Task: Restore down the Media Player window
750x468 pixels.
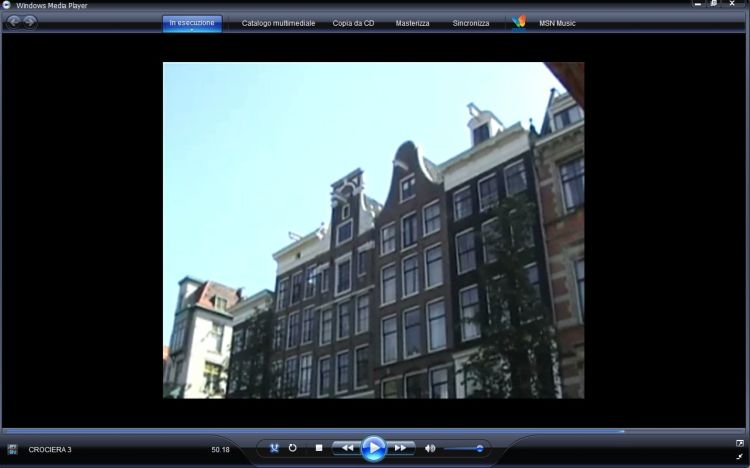Action: pos(714,4)
